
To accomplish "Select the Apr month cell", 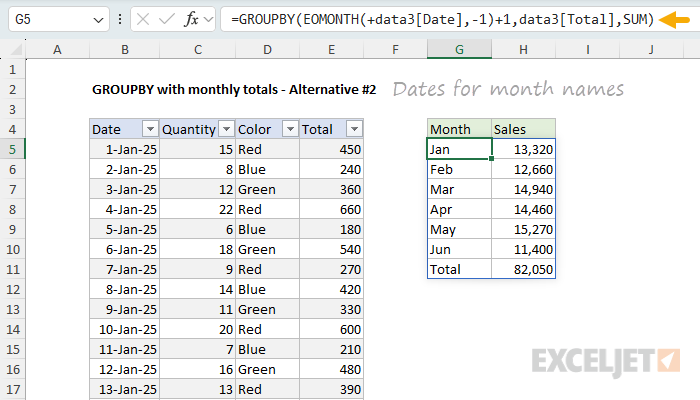I will [459, 209].
